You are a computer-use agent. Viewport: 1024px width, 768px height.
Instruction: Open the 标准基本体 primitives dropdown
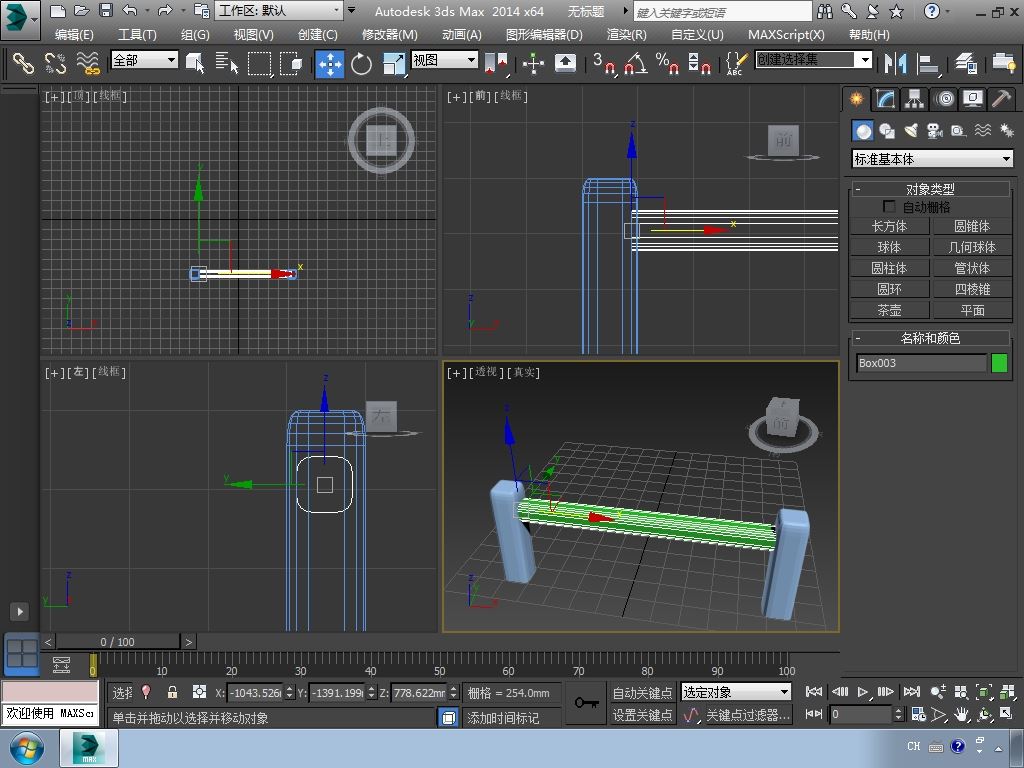[x=932, y=159]
